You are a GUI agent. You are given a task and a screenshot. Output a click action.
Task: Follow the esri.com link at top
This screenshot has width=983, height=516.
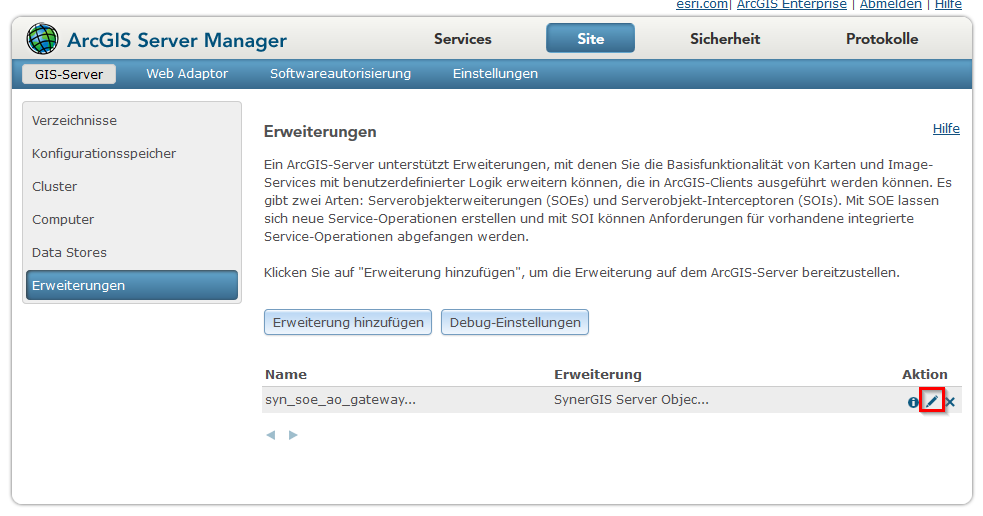(x=702, y=4)
